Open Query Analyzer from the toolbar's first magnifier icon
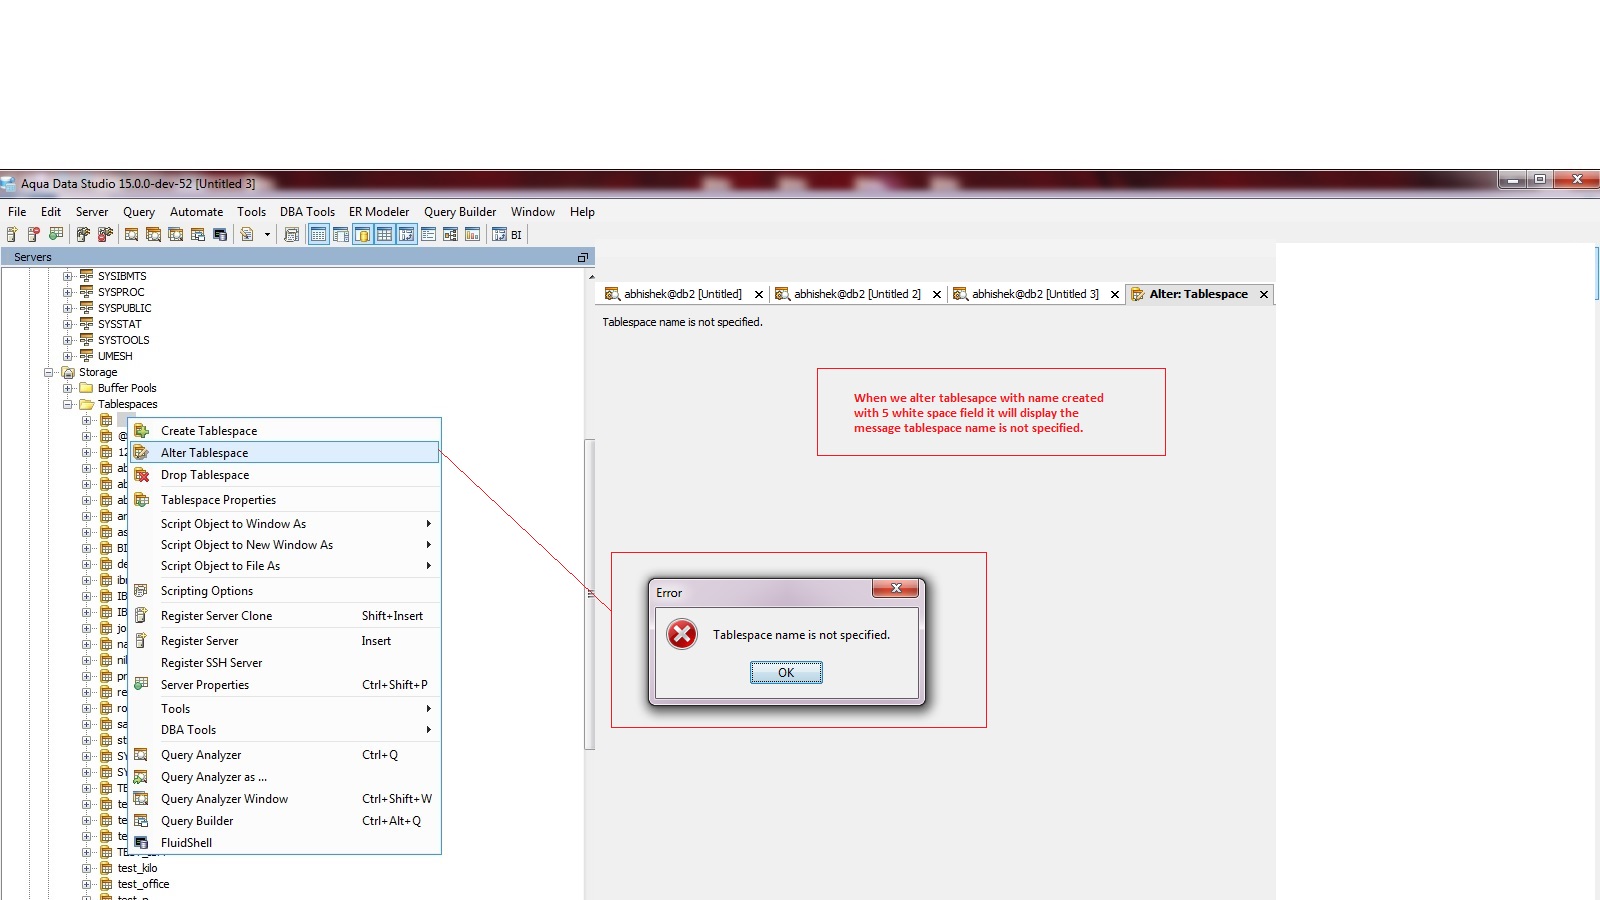Image resolution: width=1600 pixels, height=900 pixels. [132, 235]
